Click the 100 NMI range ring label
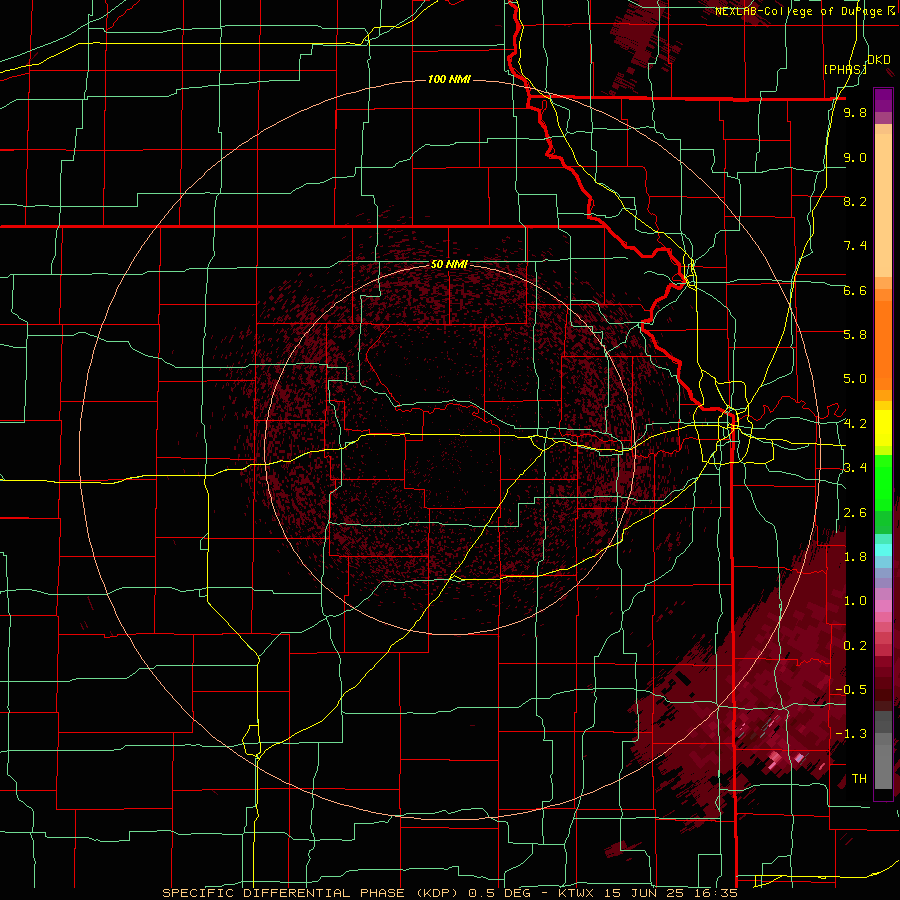 pos(449,79)
